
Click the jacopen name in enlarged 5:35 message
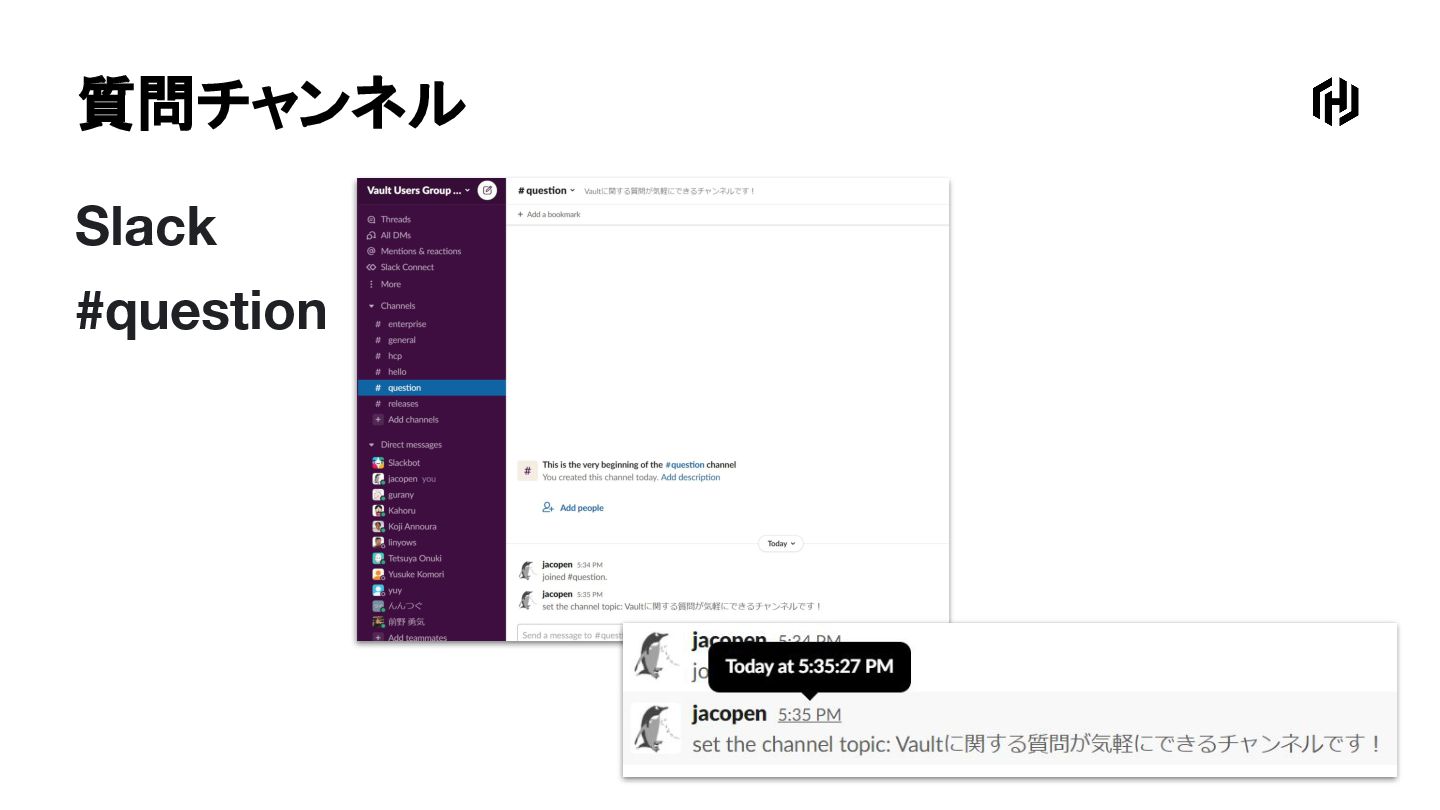coord(729,714)
